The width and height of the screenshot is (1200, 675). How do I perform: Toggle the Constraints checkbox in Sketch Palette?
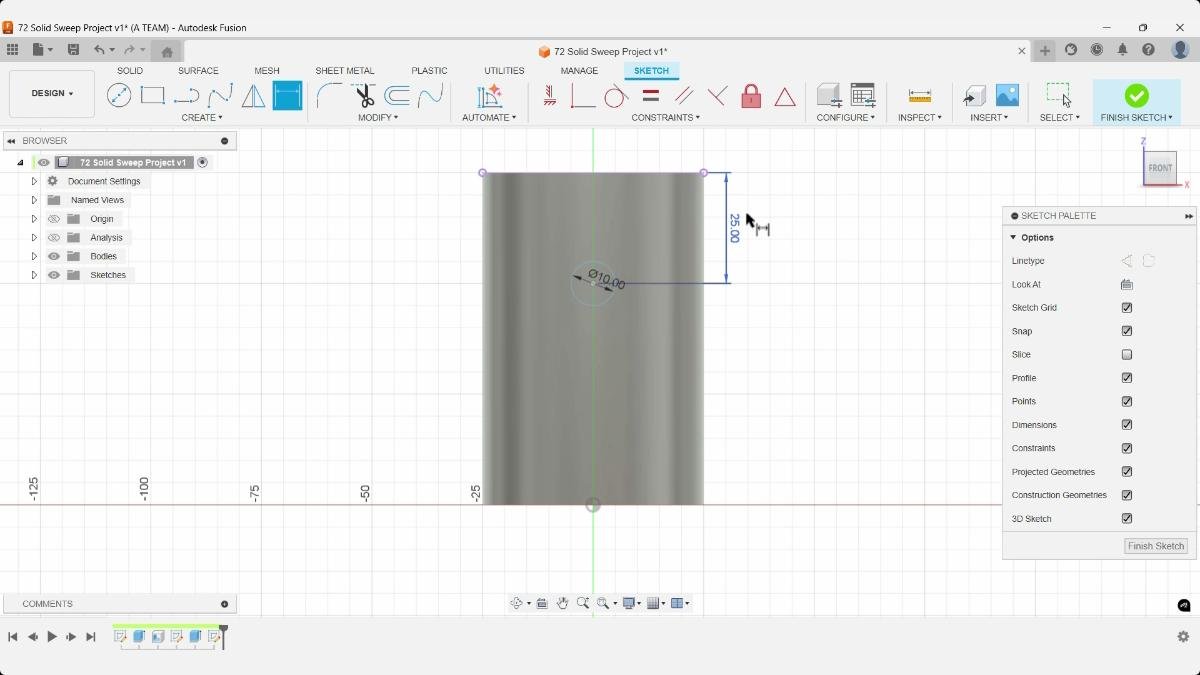point(1127,448)
